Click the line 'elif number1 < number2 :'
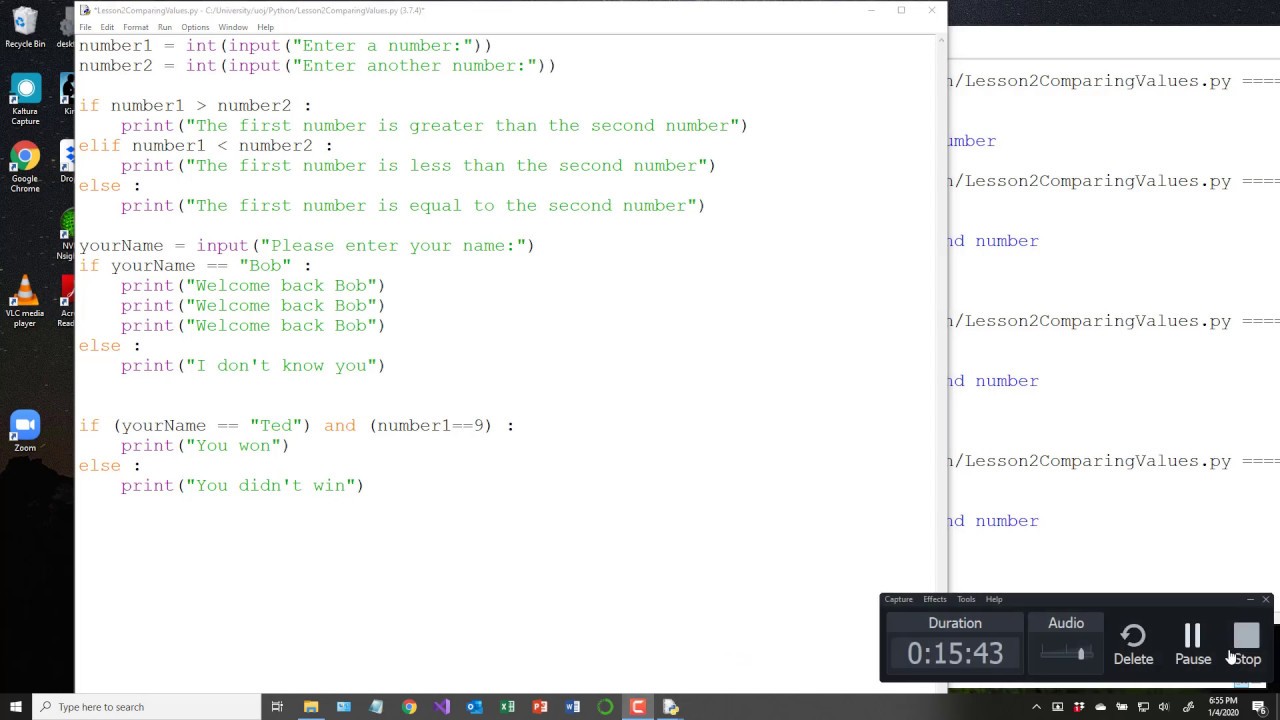1280x720 pixels. point(206,145)
